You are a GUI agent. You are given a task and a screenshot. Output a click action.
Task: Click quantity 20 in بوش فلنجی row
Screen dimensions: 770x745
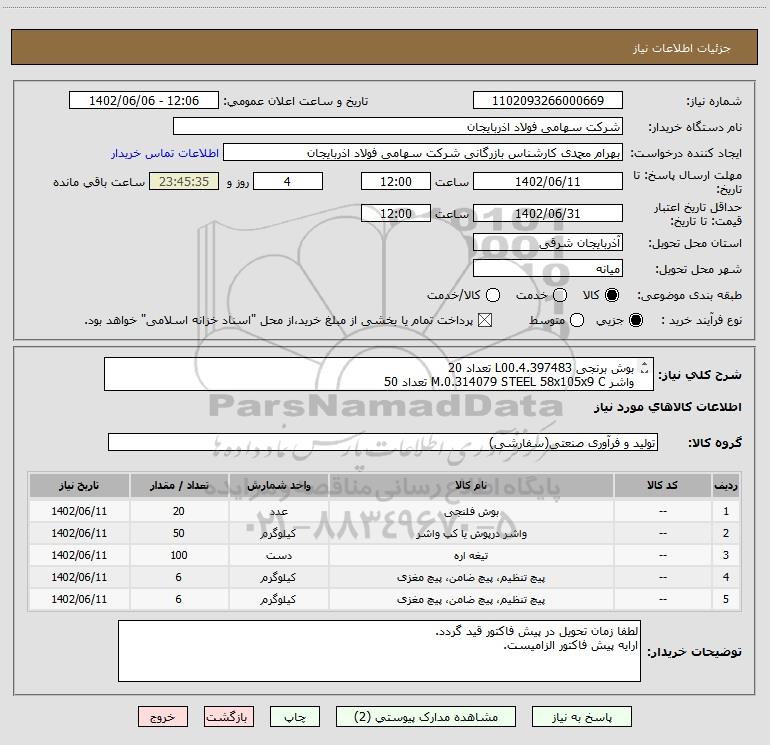pos(179,511)
